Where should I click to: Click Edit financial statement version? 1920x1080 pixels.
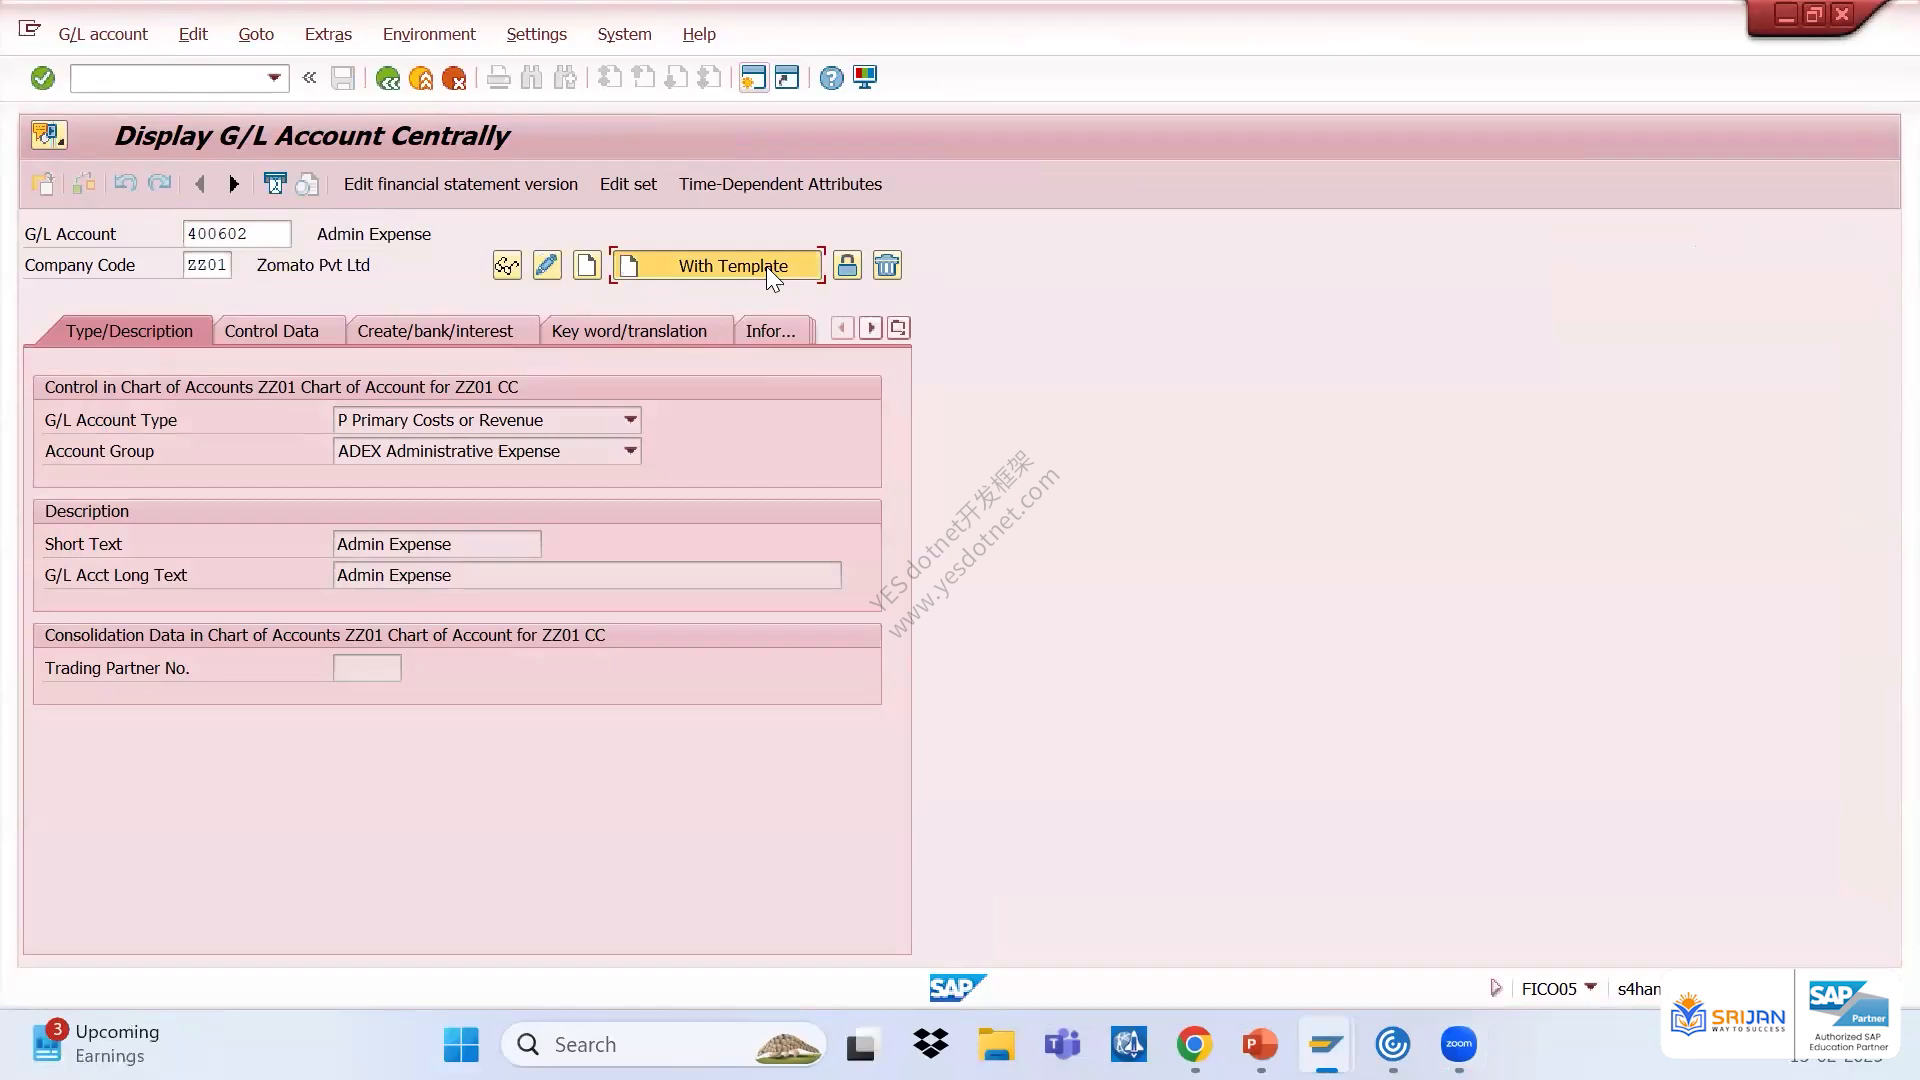click(x=461, y=184)
